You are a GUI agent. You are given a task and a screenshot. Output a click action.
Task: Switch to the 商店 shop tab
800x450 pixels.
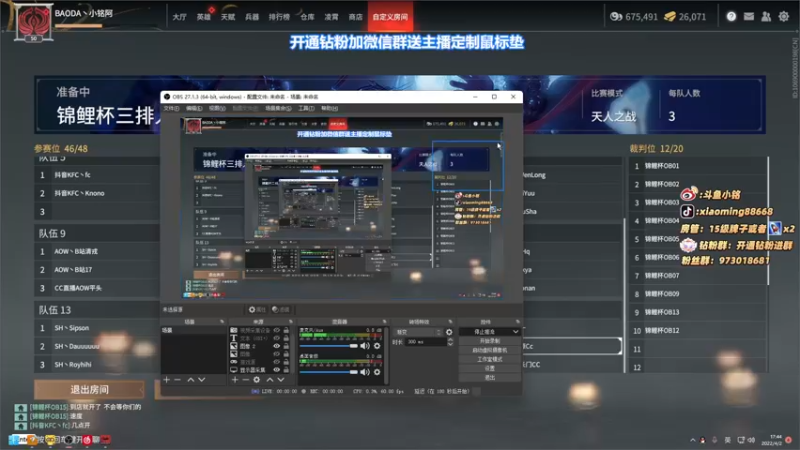[x=356, y=17]
